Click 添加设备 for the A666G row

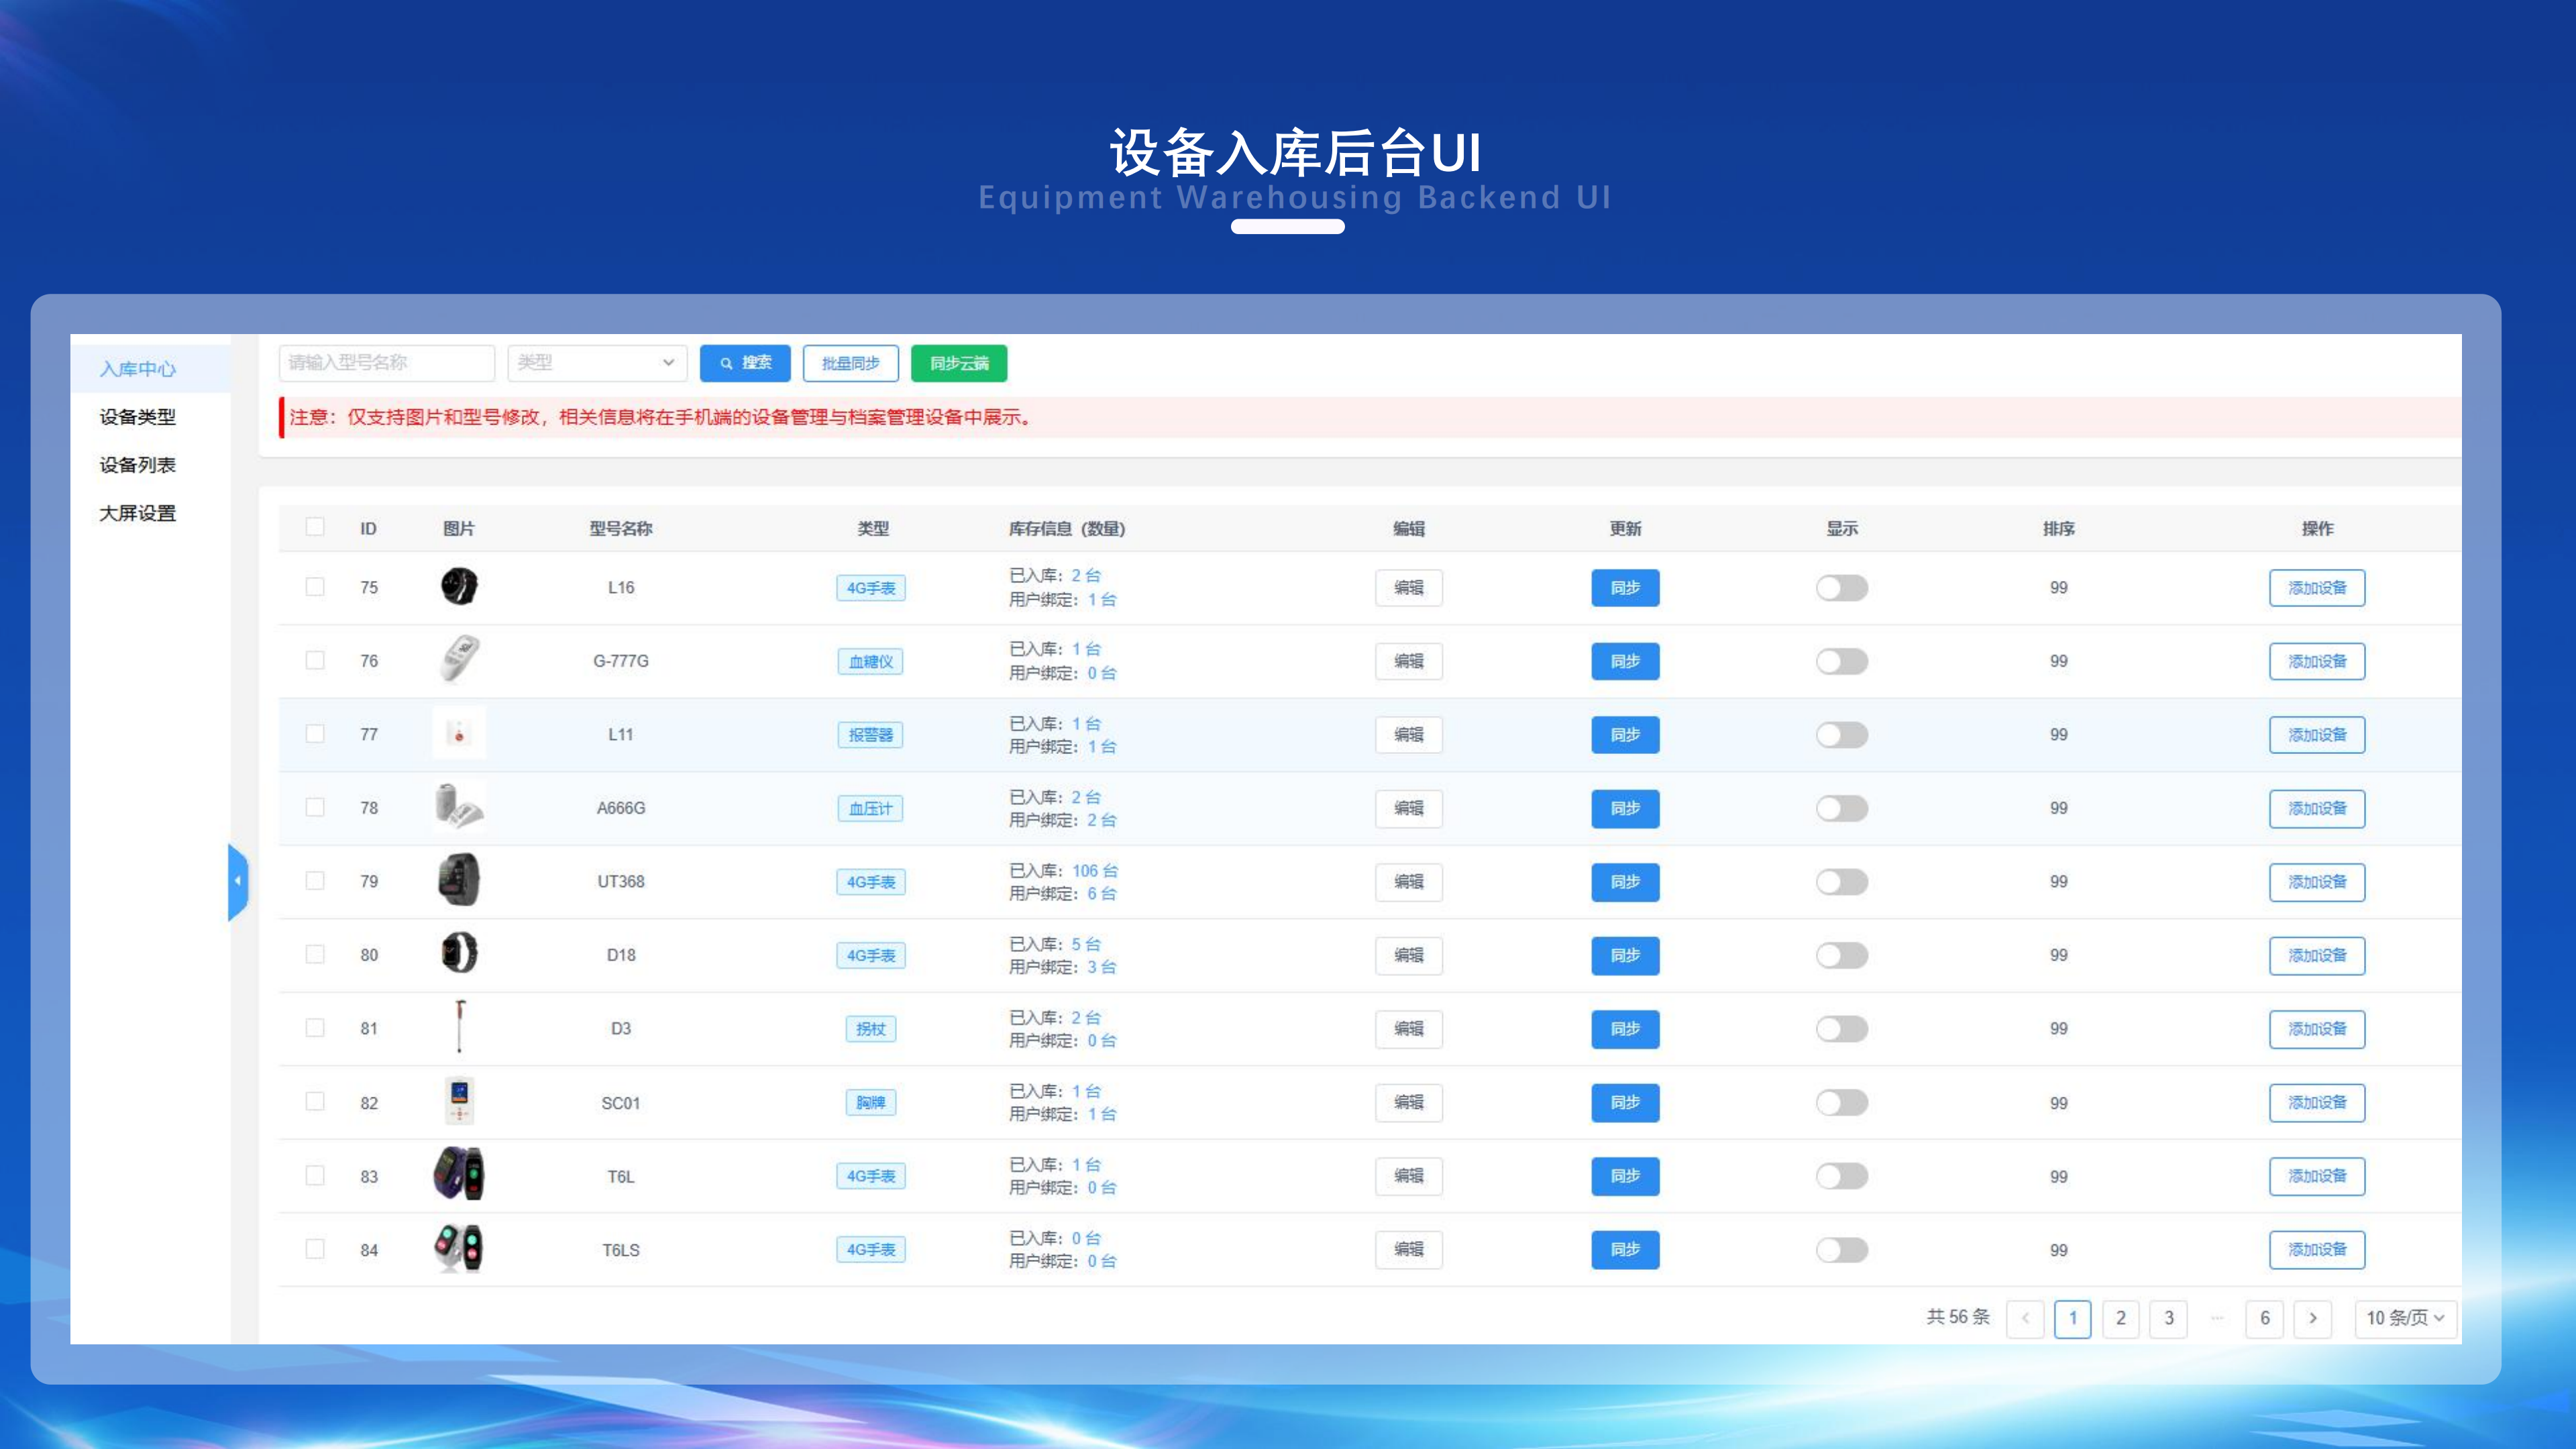click(2316, 808)
